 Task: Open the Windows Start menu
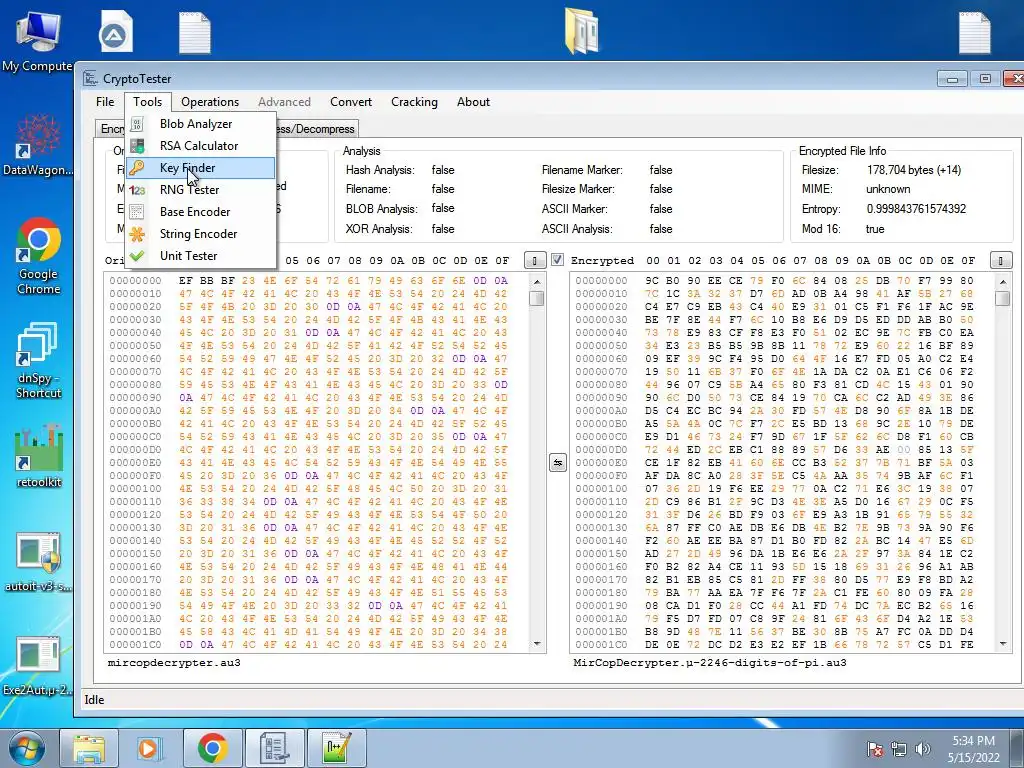[26, 747]
